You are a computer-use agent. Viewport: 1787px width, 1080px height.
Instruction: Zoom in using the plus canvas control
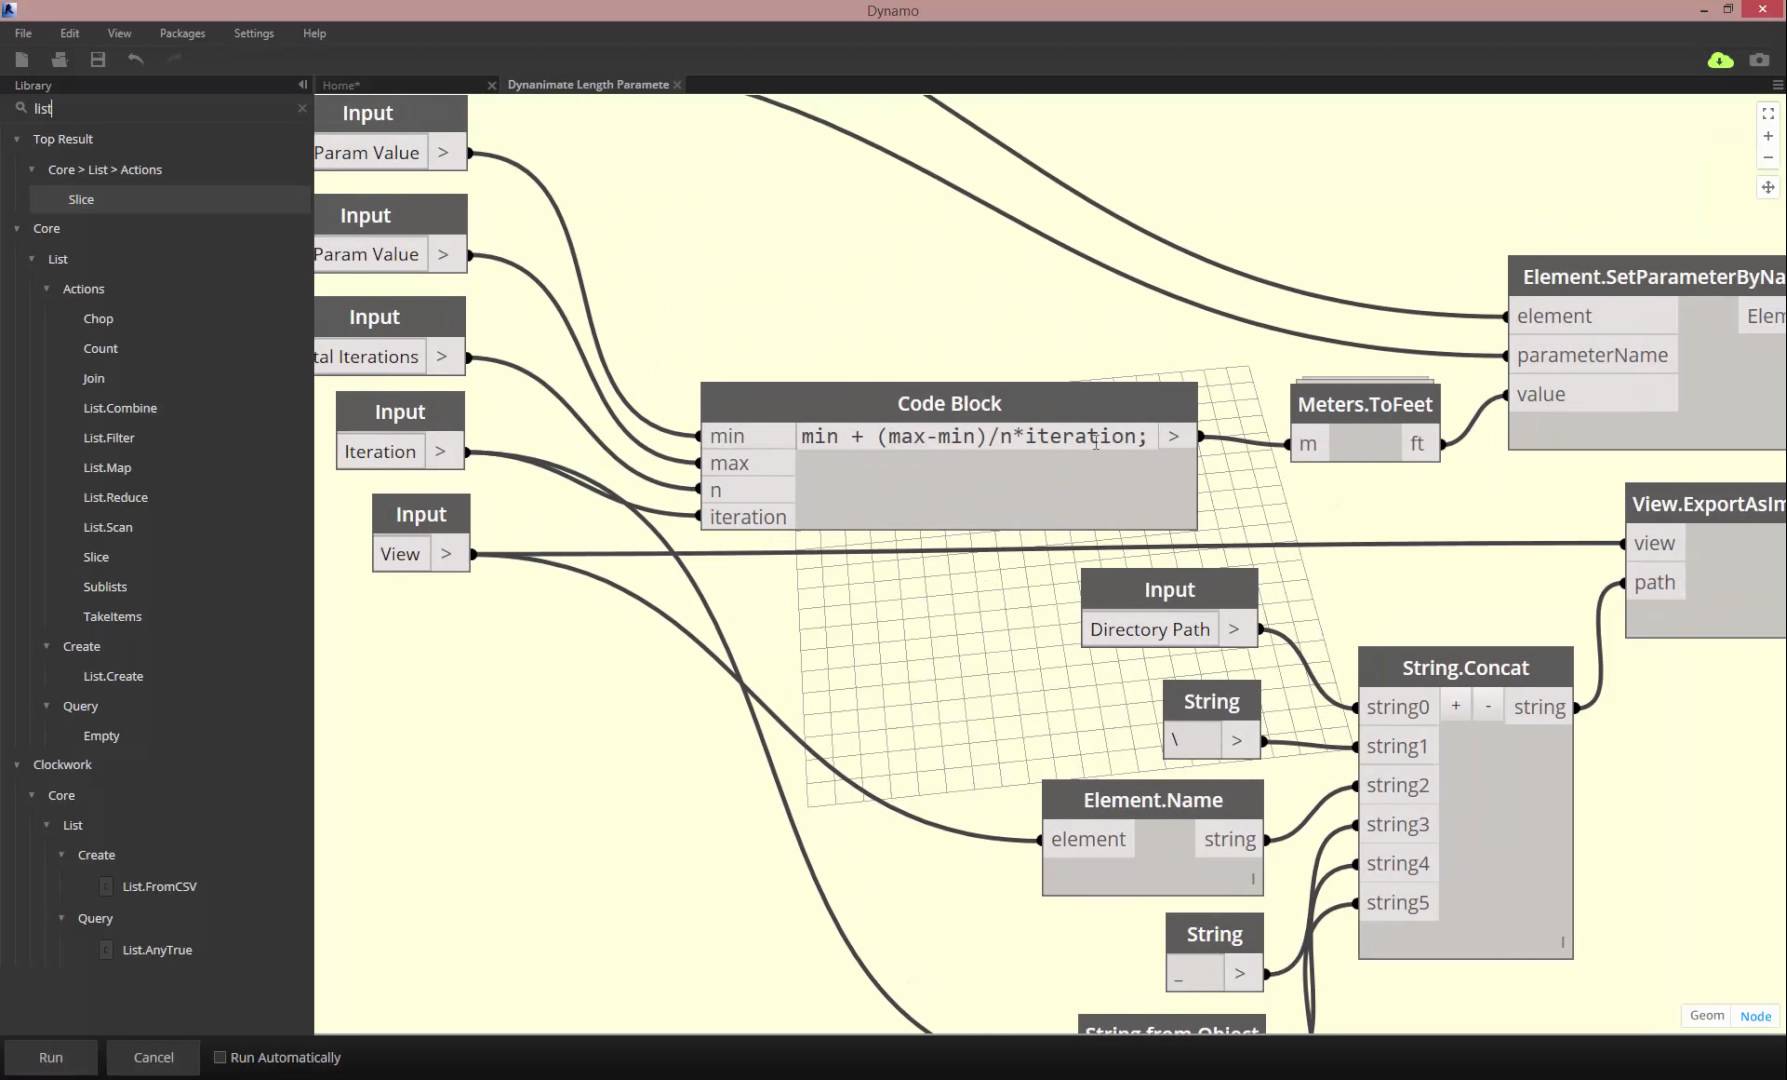tap(1767, 136)
